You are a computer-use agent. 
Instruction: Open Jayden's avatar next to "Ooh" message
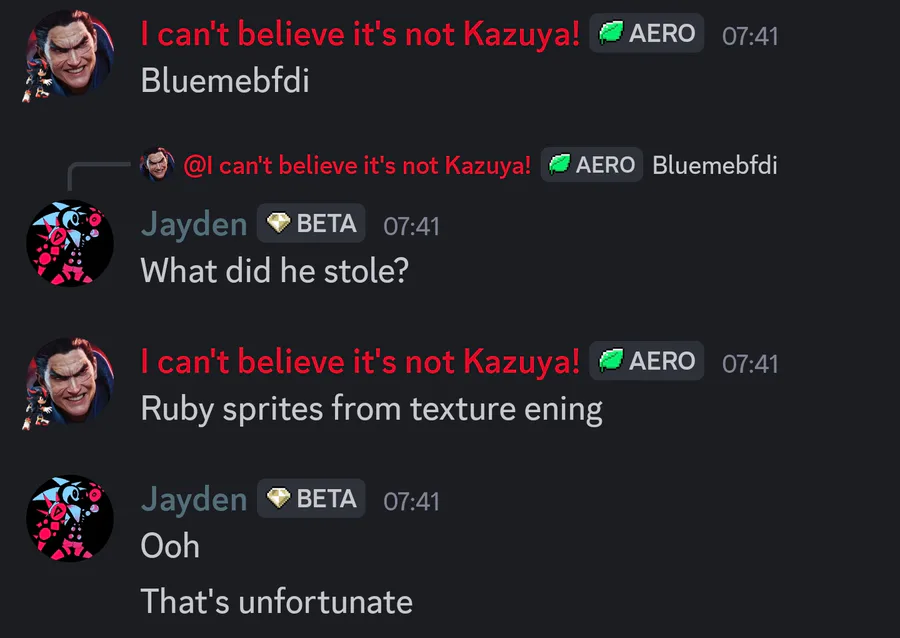pyautogui.click(x=69, y=519)
